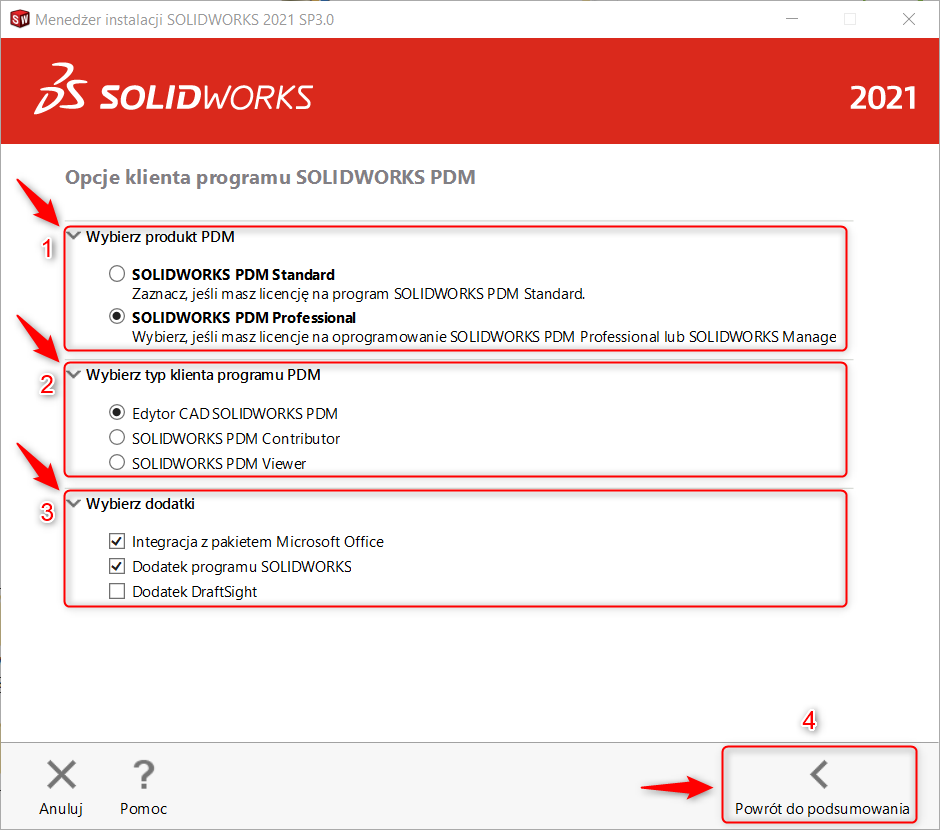
Task: Select SOLIDWORKS PDM Contributor radio button
Action: (x=117, y=438)
